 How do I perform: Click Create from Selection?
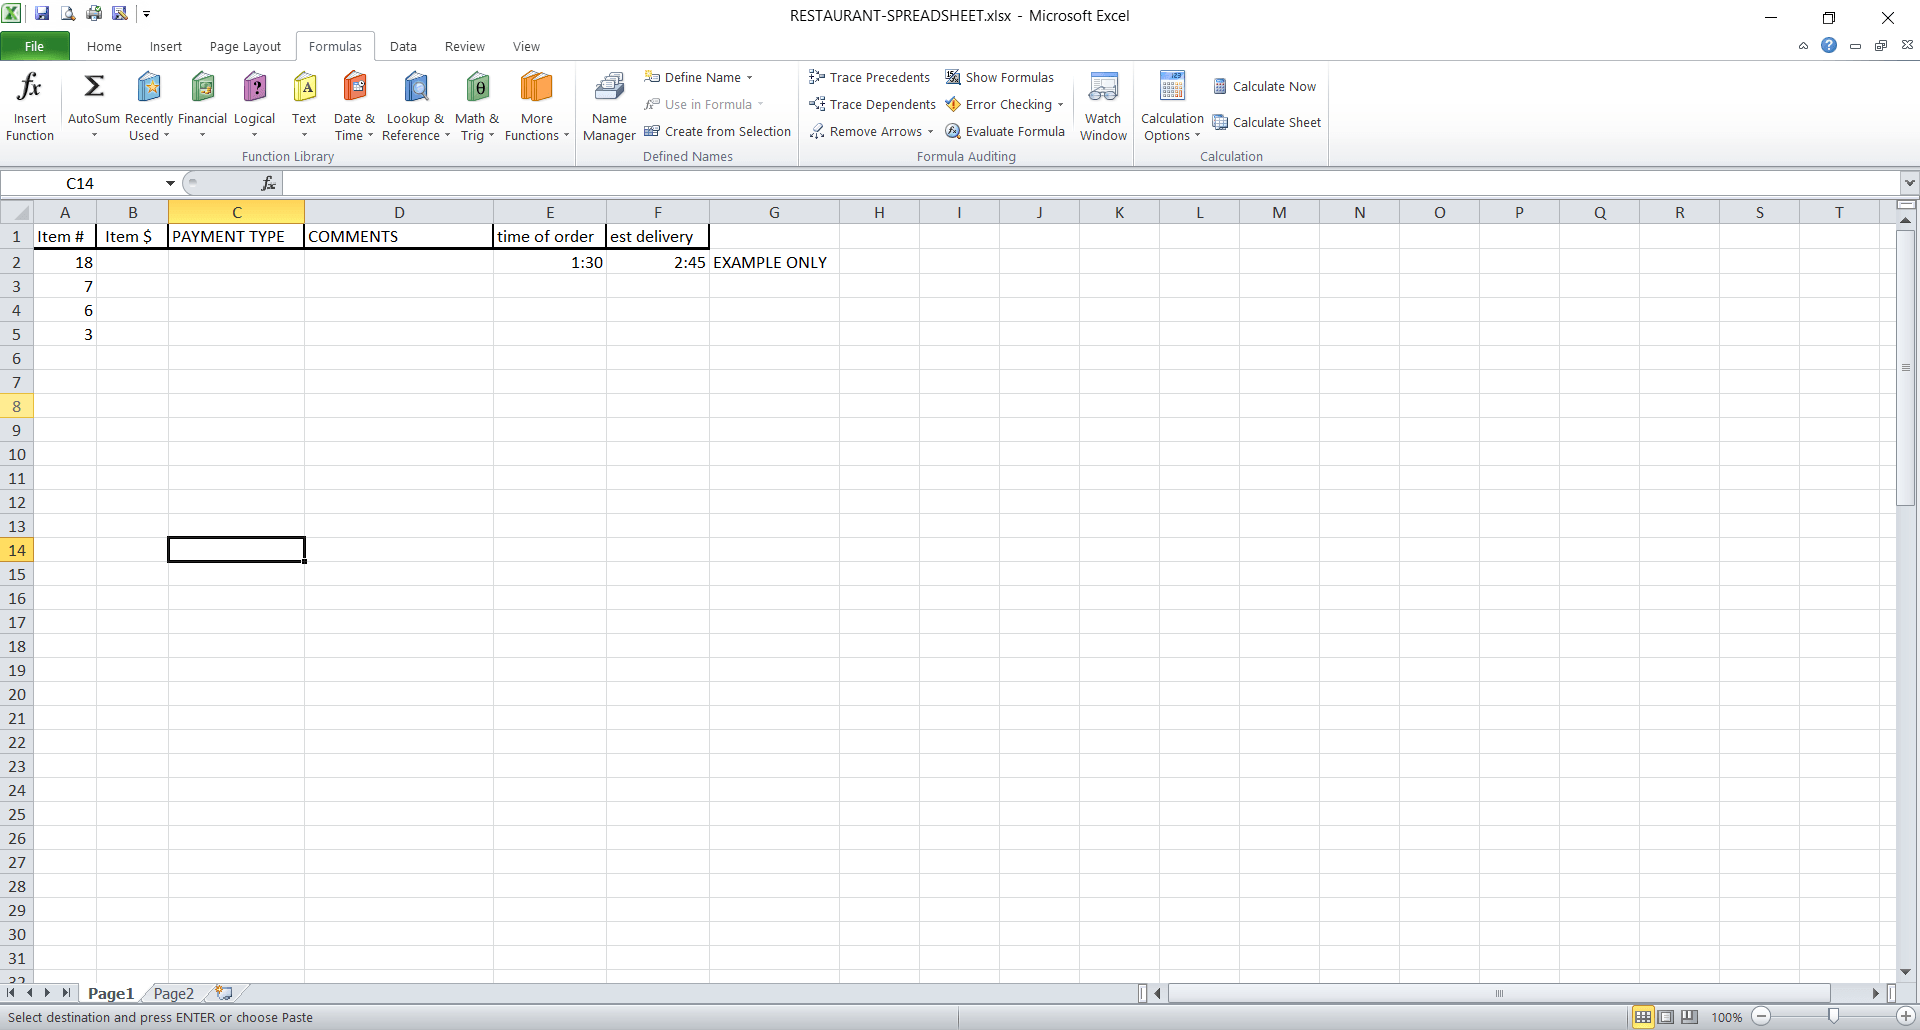coord(717,131)
